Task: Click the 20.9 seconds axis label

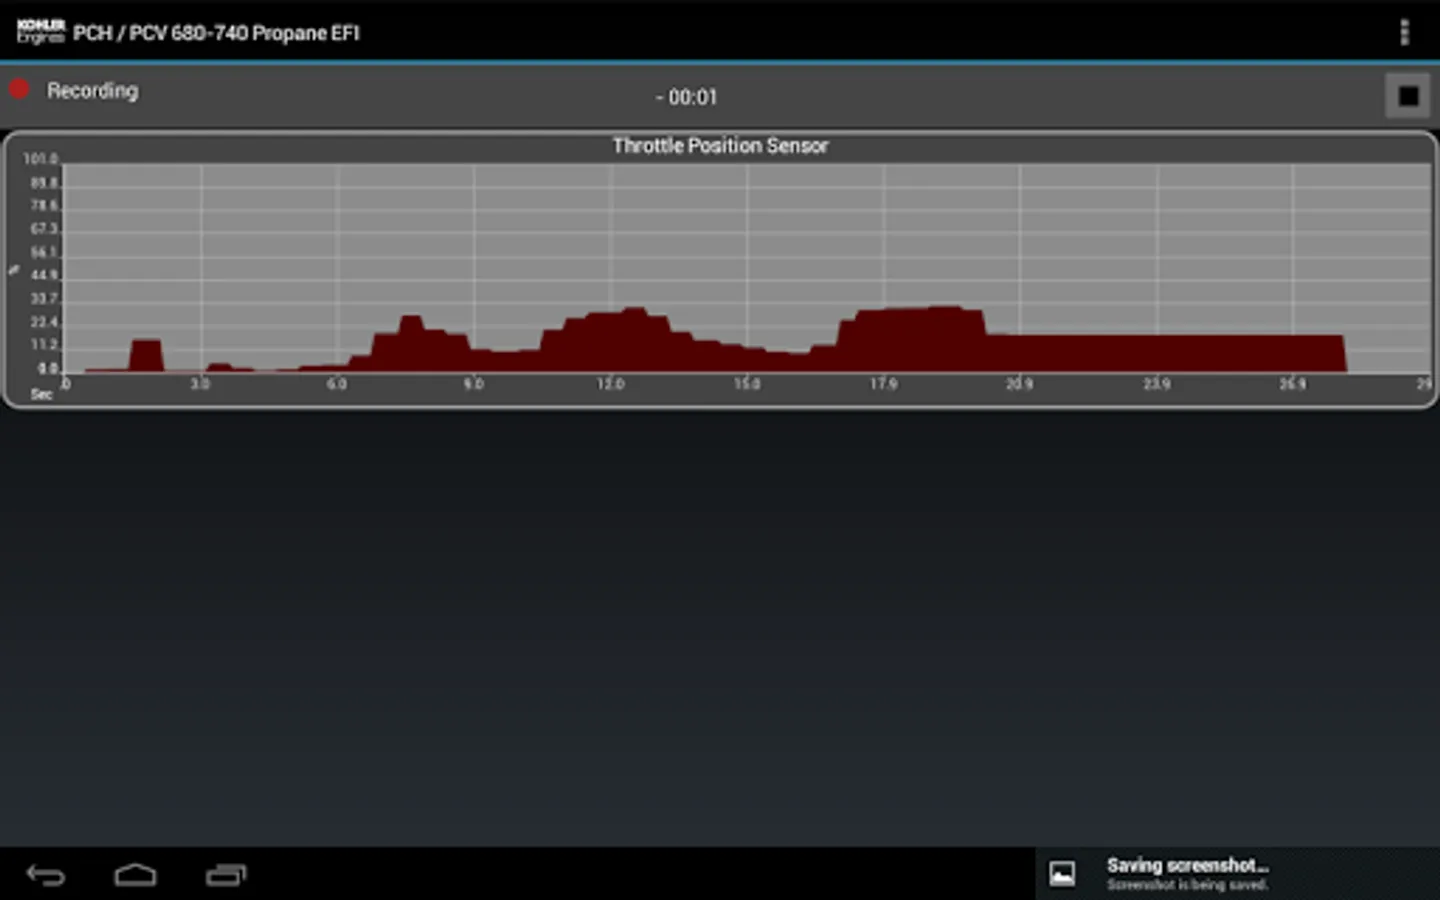Action: pyautogui.click(x=1019, y=384)
